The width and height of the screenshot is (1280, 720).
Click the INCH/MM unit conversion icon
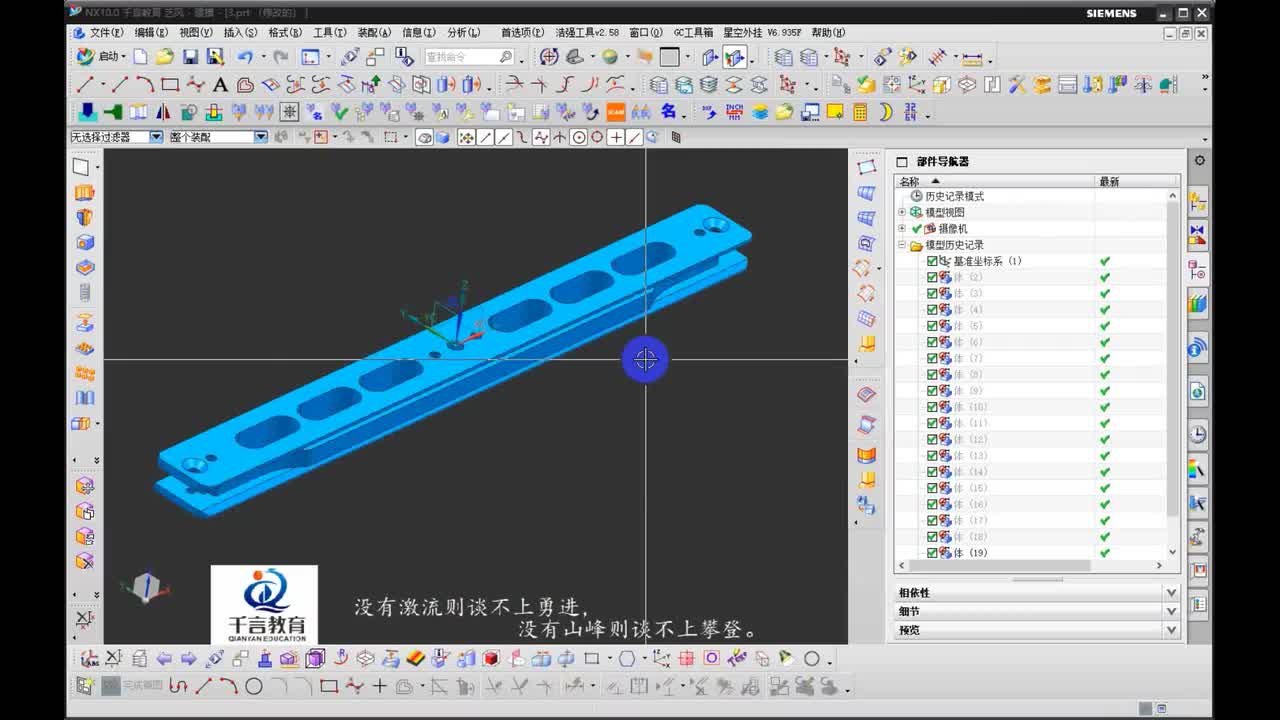click(x=735, y=112)
